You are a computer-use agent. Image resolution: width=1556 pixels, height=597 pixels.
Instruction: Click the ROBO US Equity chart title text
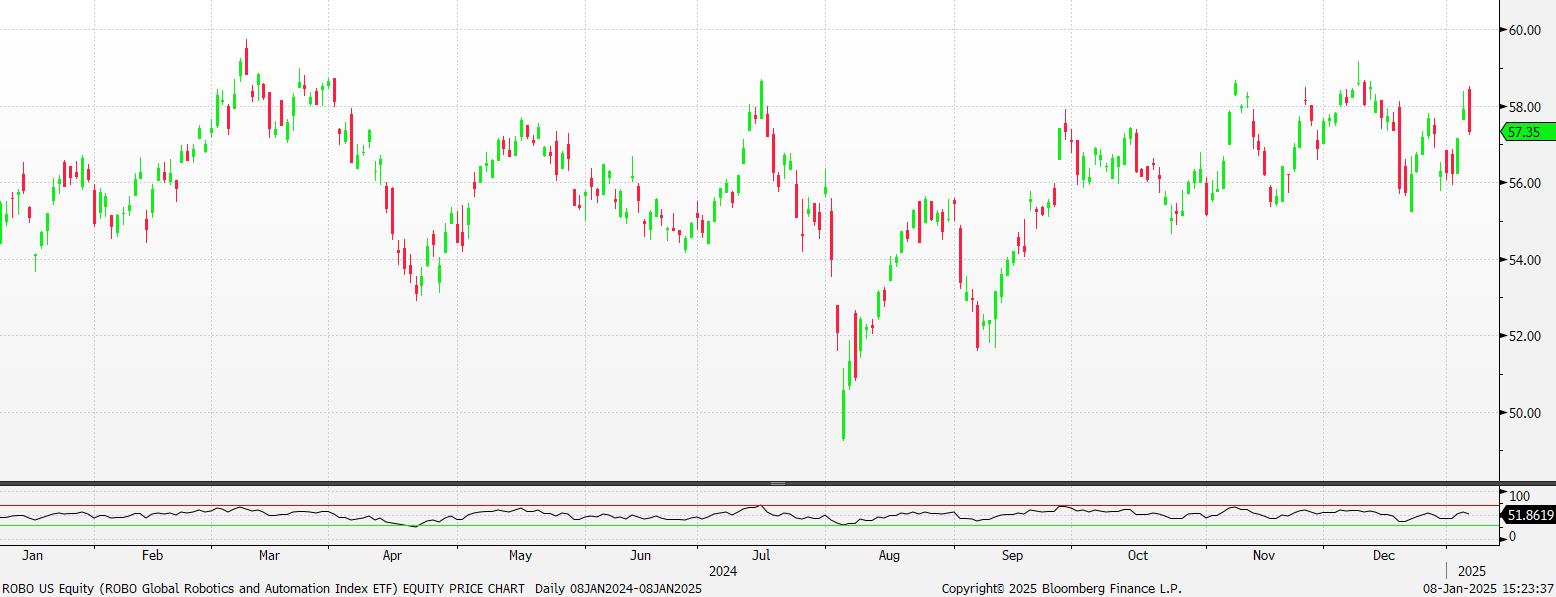pos(351,588)
